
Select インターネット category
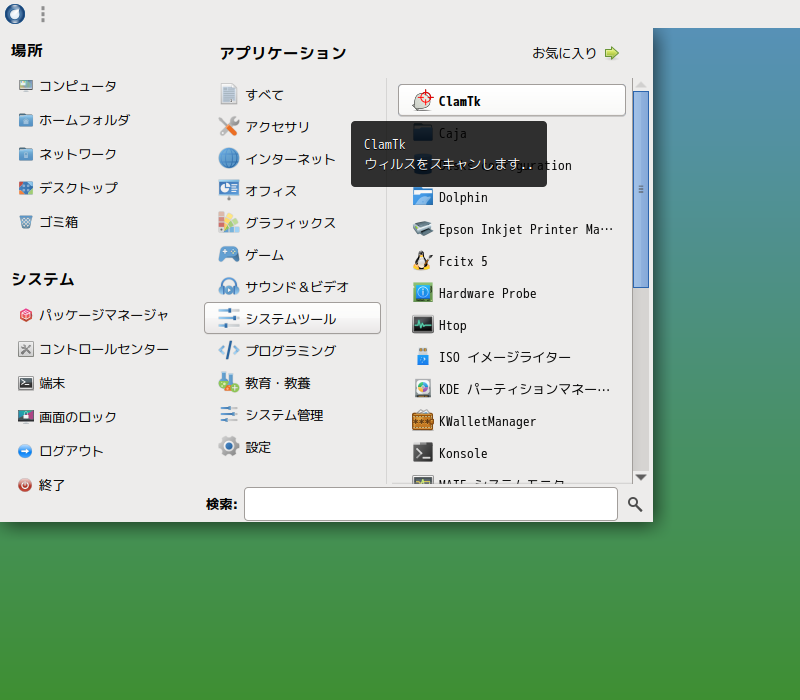tap(292, 159)
